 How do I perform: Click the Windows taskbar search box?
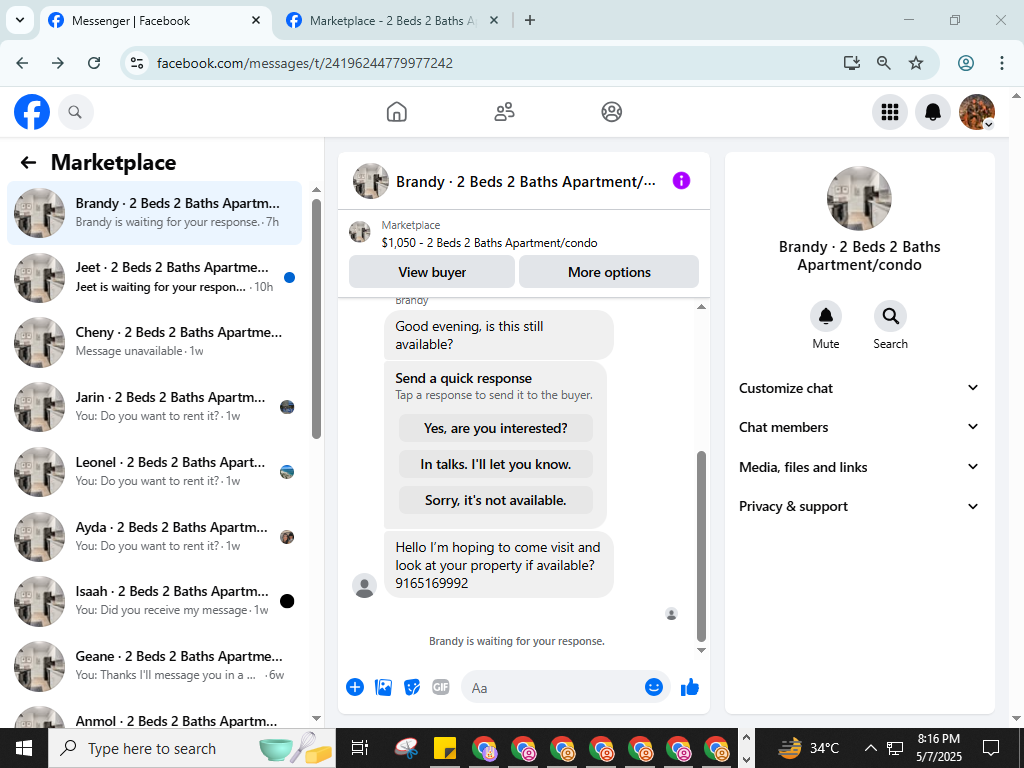pos(192,748)
